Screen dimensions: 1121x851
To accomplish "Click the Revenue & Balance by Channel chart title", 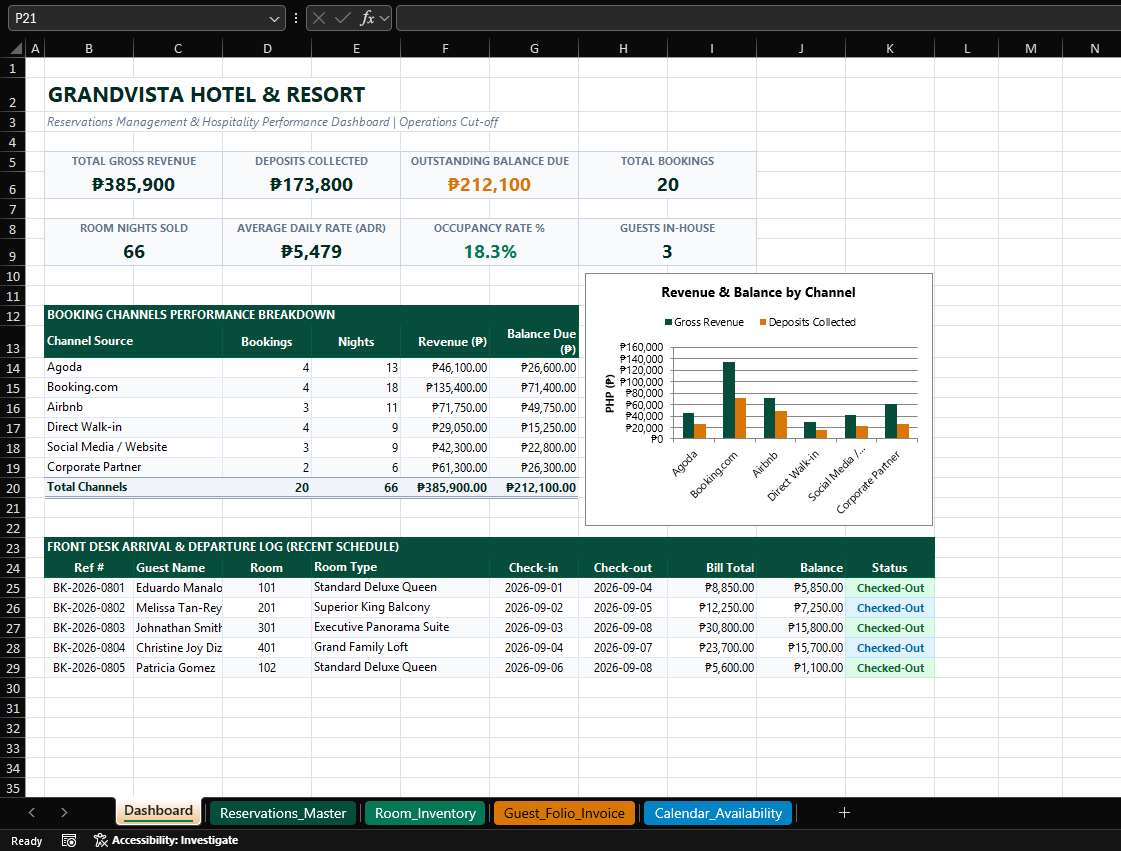I will (x=758, y=292).
